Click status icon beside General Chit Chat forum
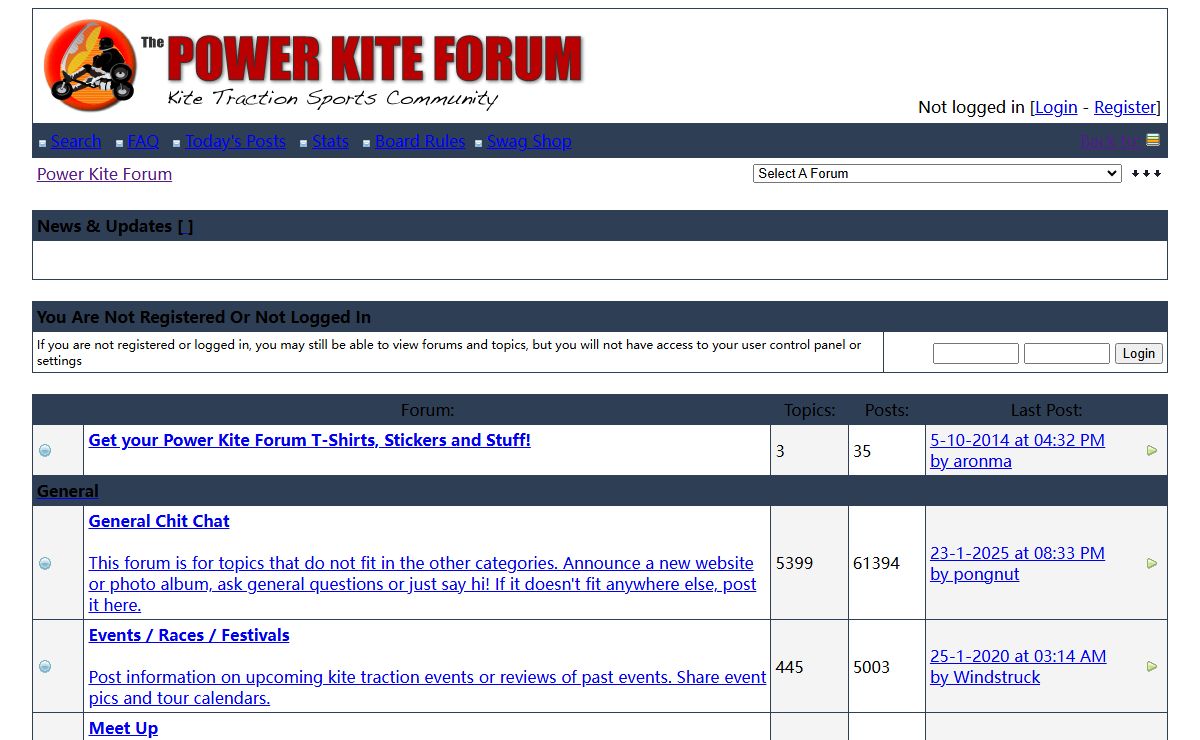 [45, 563]
